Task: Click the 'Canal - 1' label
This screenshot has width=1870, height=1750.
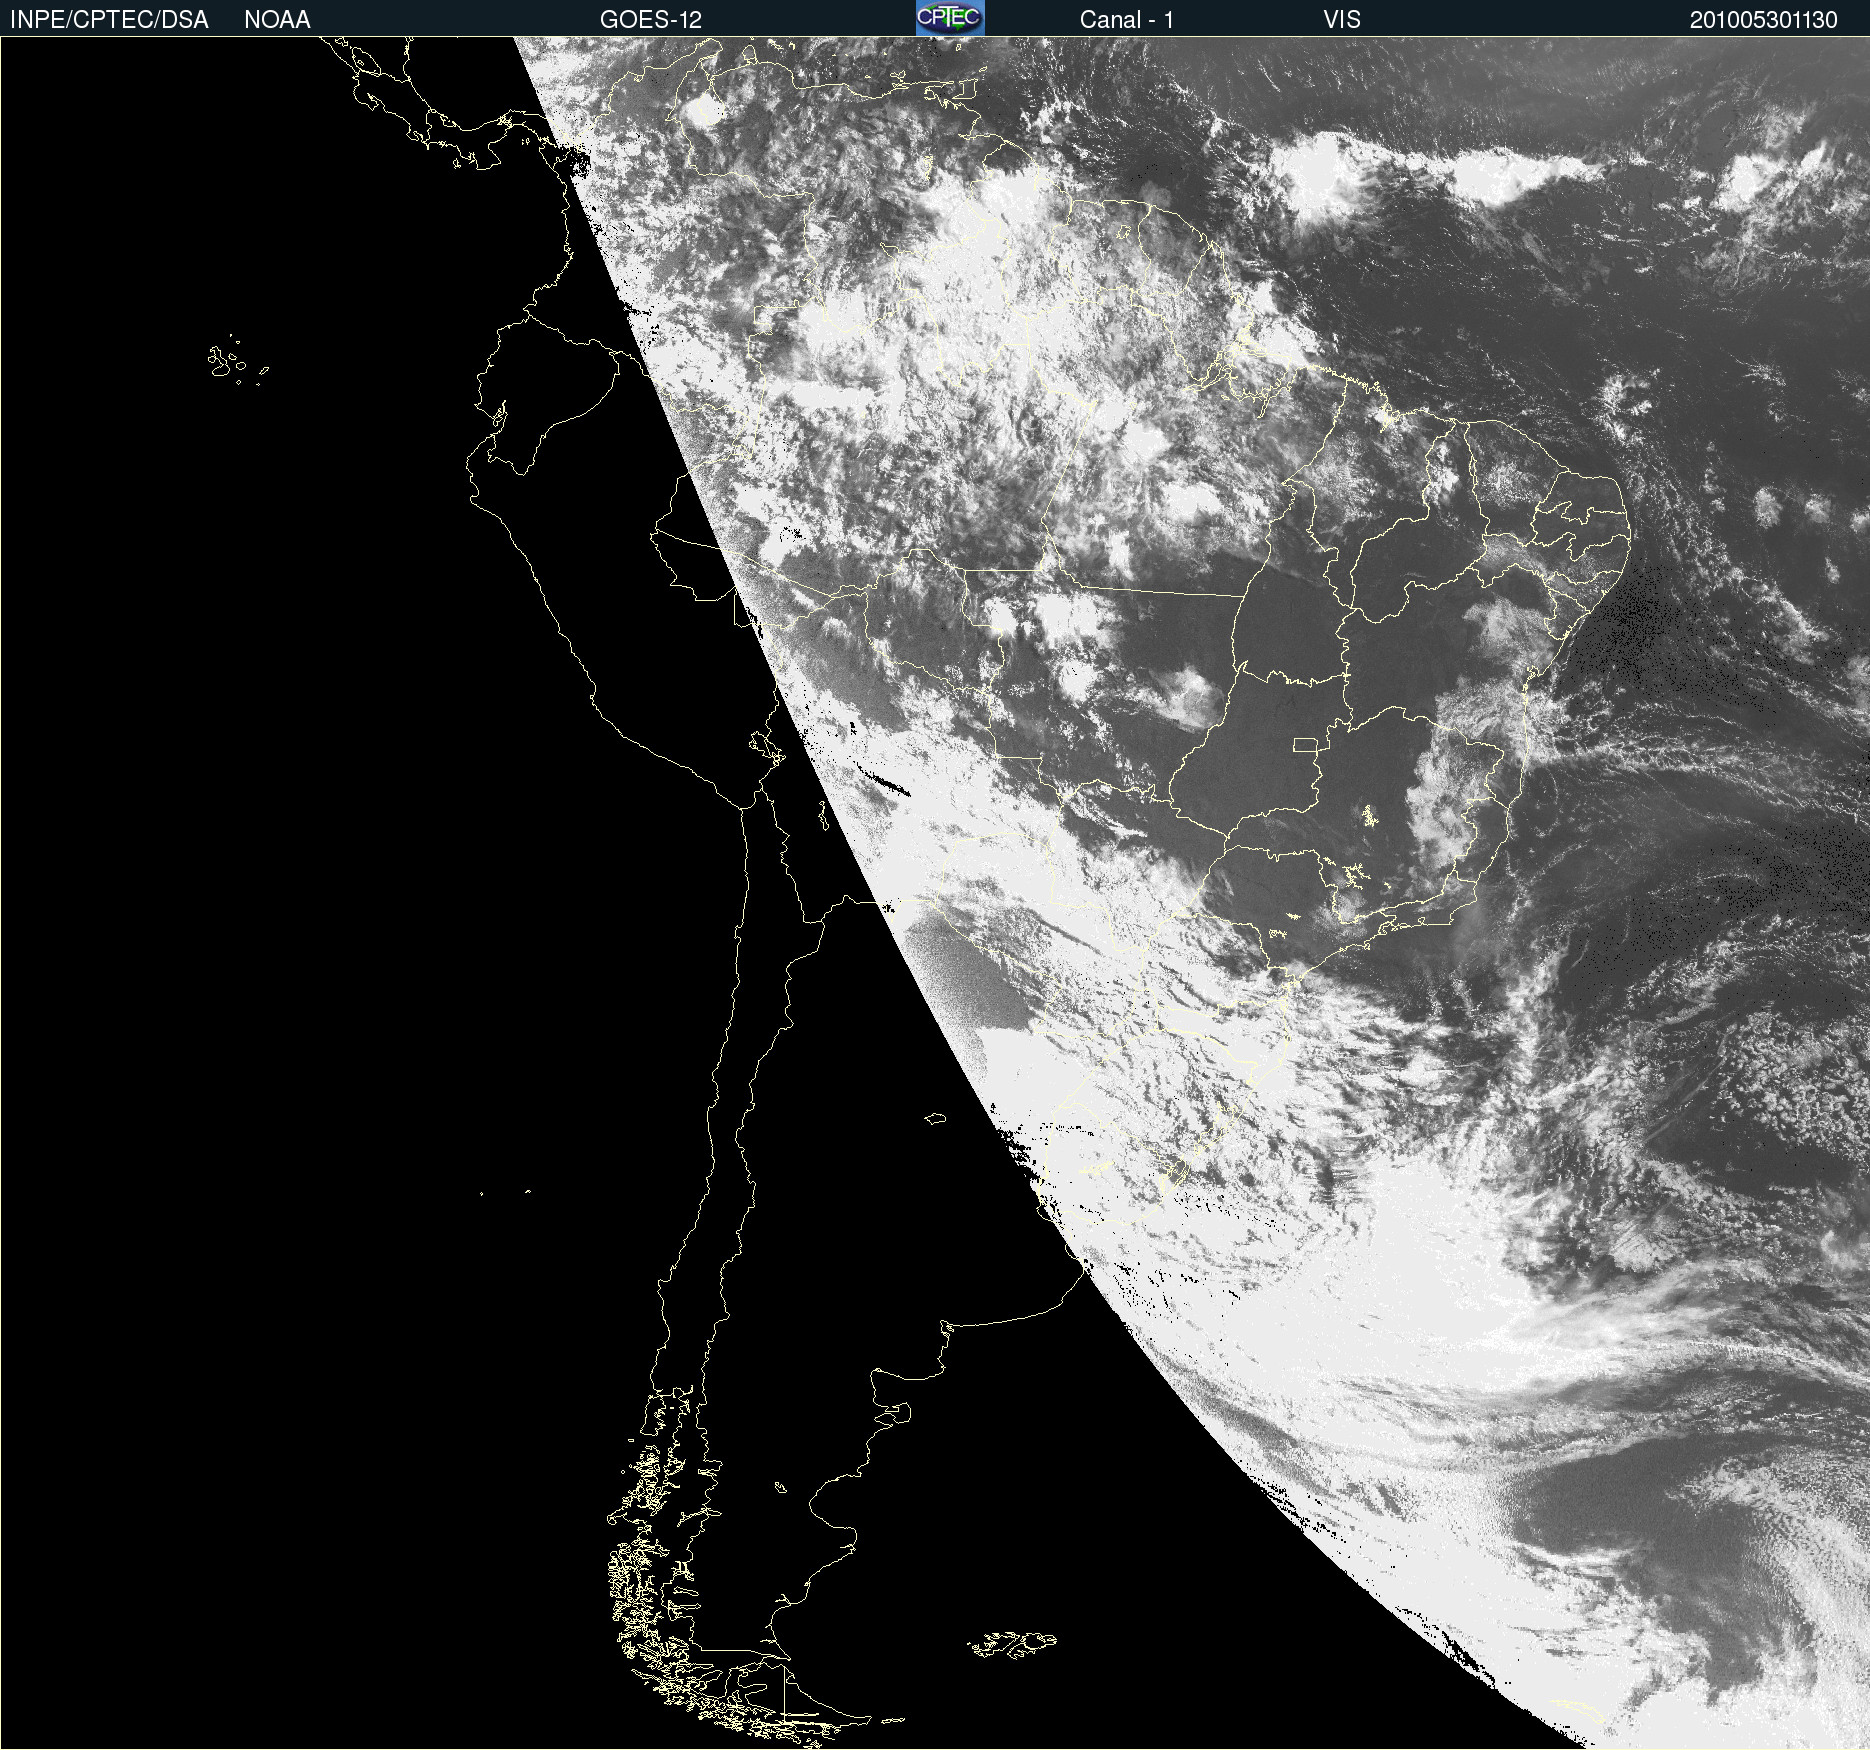Action: 1127,20
